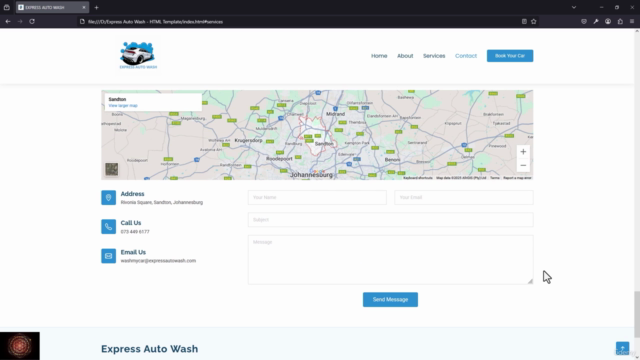Click the Subject input field
The width and height of the screenshot is (640, 360).
click(390, 220)
